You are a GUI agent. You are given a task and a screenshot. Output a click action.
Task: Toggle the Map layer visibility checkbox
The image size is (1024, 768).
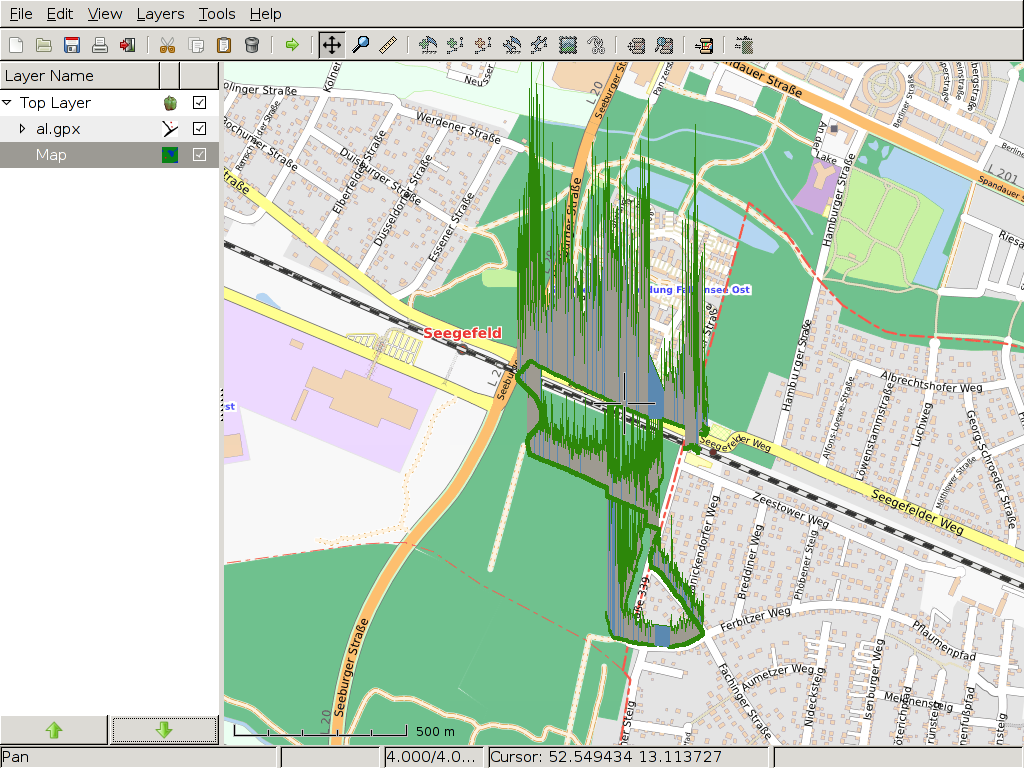click(199, 154)
